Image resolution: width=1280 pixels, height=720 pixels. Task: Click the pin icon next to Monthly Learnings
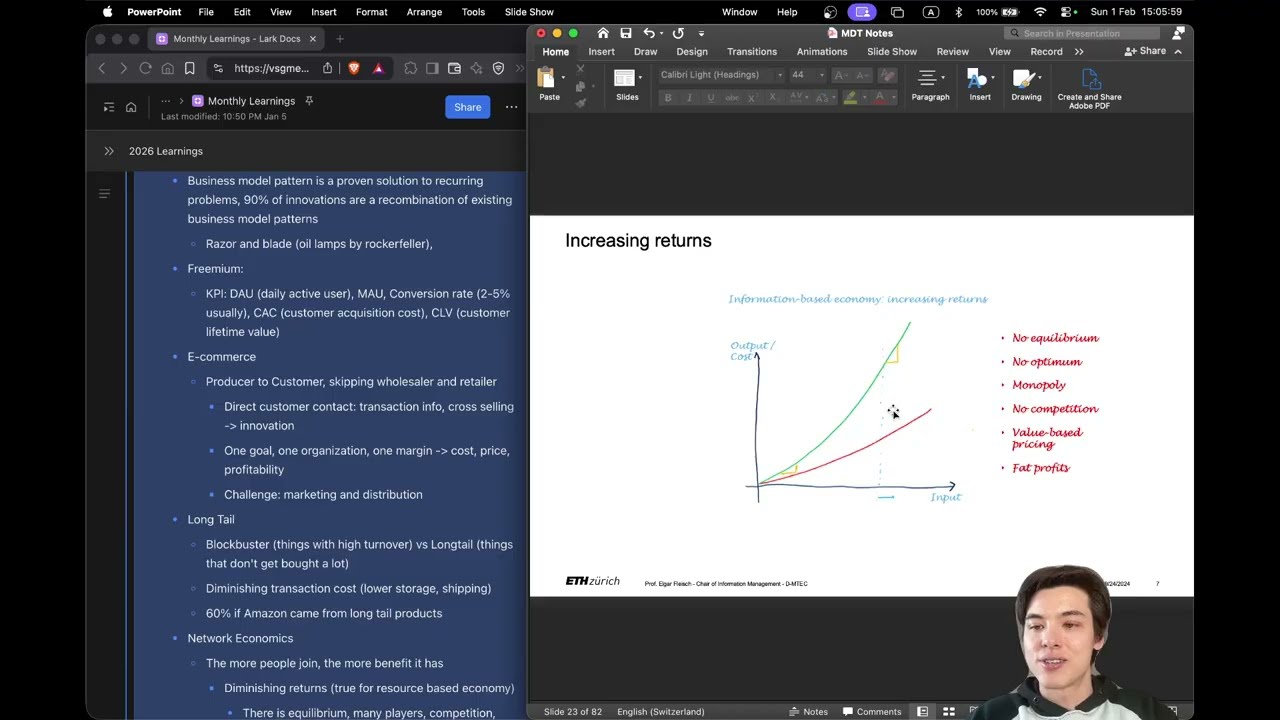coord(309,101)
